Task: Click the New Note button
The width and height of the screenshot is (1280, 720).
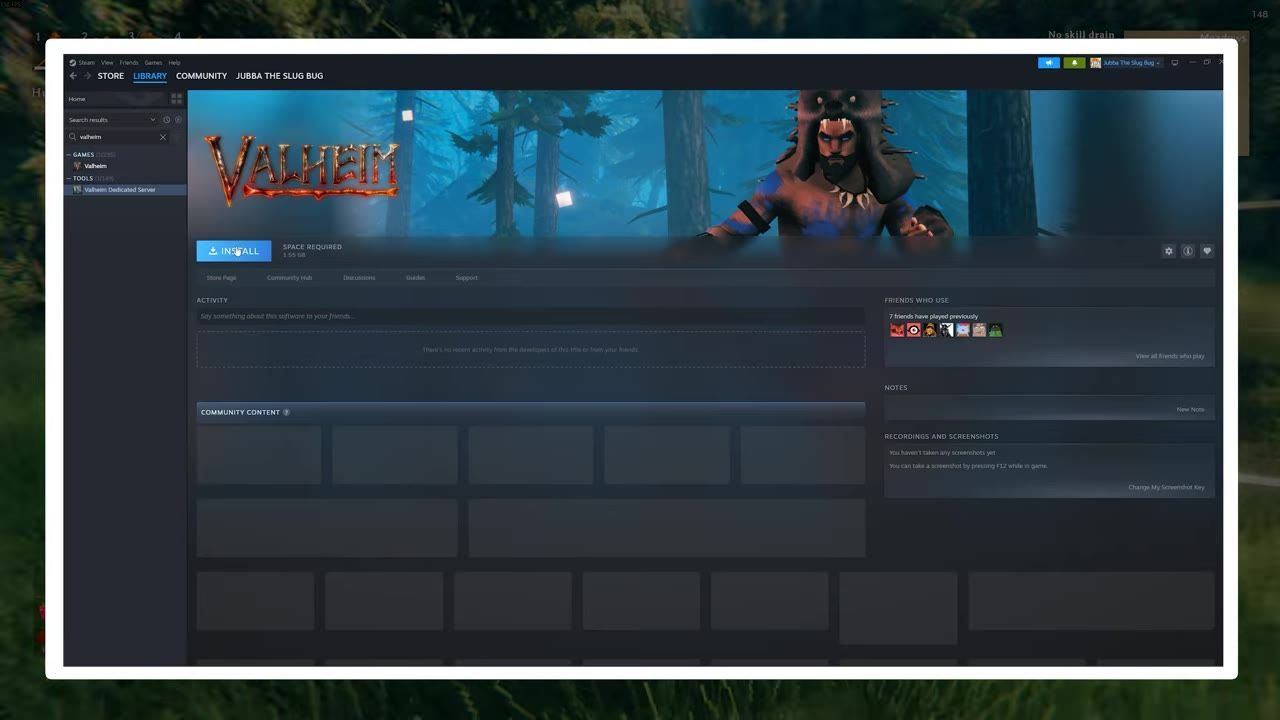Action: [1190, 410]
